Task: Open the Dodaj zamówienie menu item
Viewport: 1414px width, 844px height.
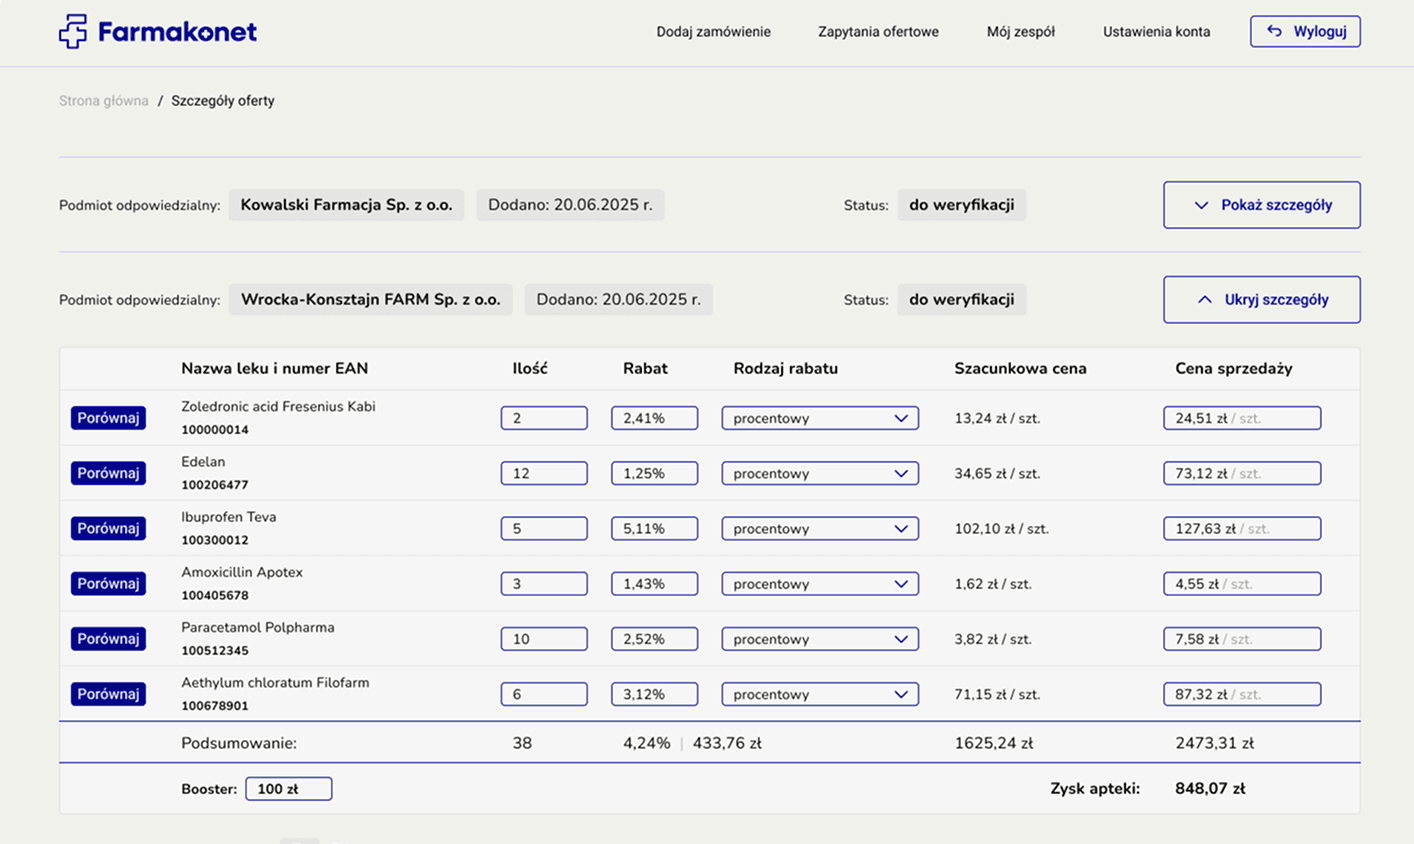Action: coord(713,32)
